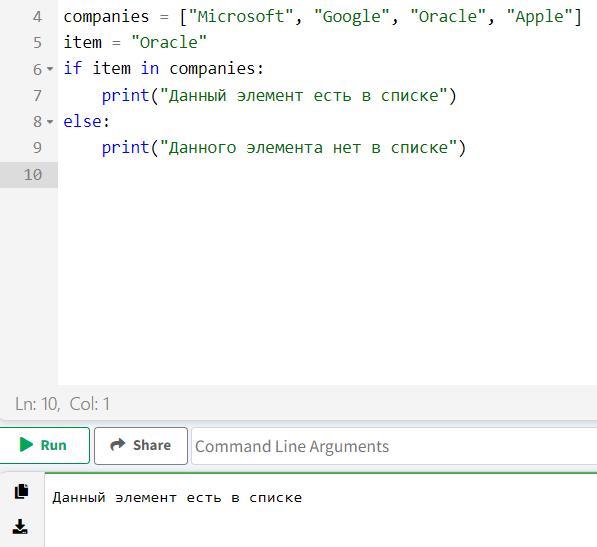This screenshot has height=547, width=597.
Task: Open the Share button
Action: 141,445
